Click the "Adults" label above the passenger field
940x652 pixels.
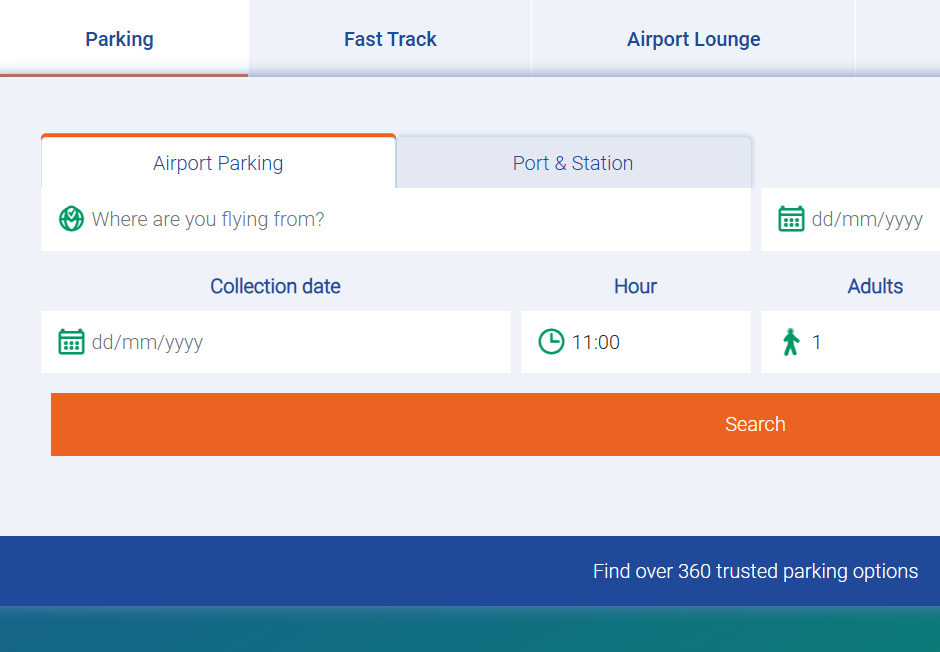pos(875,287)
